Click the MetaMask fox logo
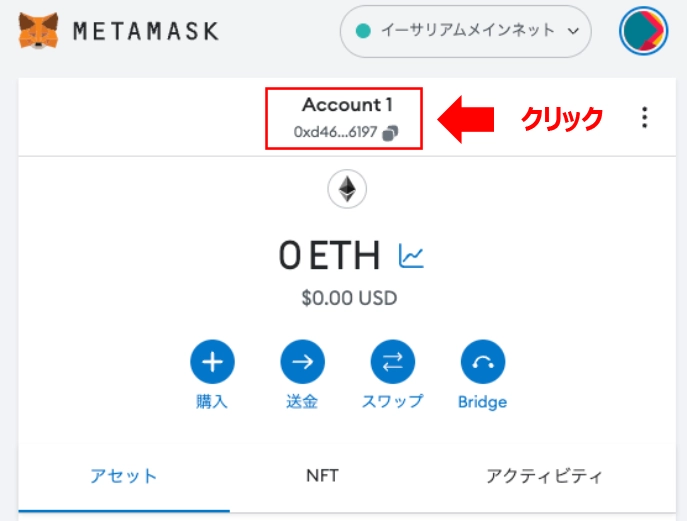Viewport: 687px width, 521px height. point(39,31)
